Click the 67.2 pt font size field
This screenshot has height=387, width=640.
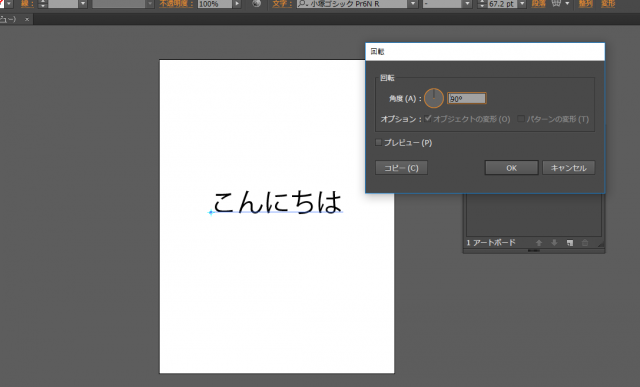coord(502,4)
